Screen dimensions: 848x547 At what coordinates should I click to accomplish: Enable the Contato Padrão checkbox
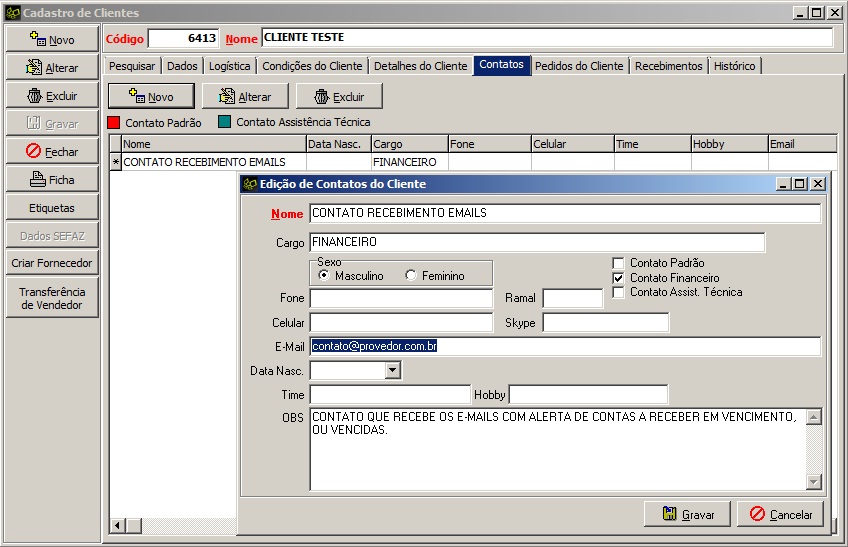coord(619,263)
